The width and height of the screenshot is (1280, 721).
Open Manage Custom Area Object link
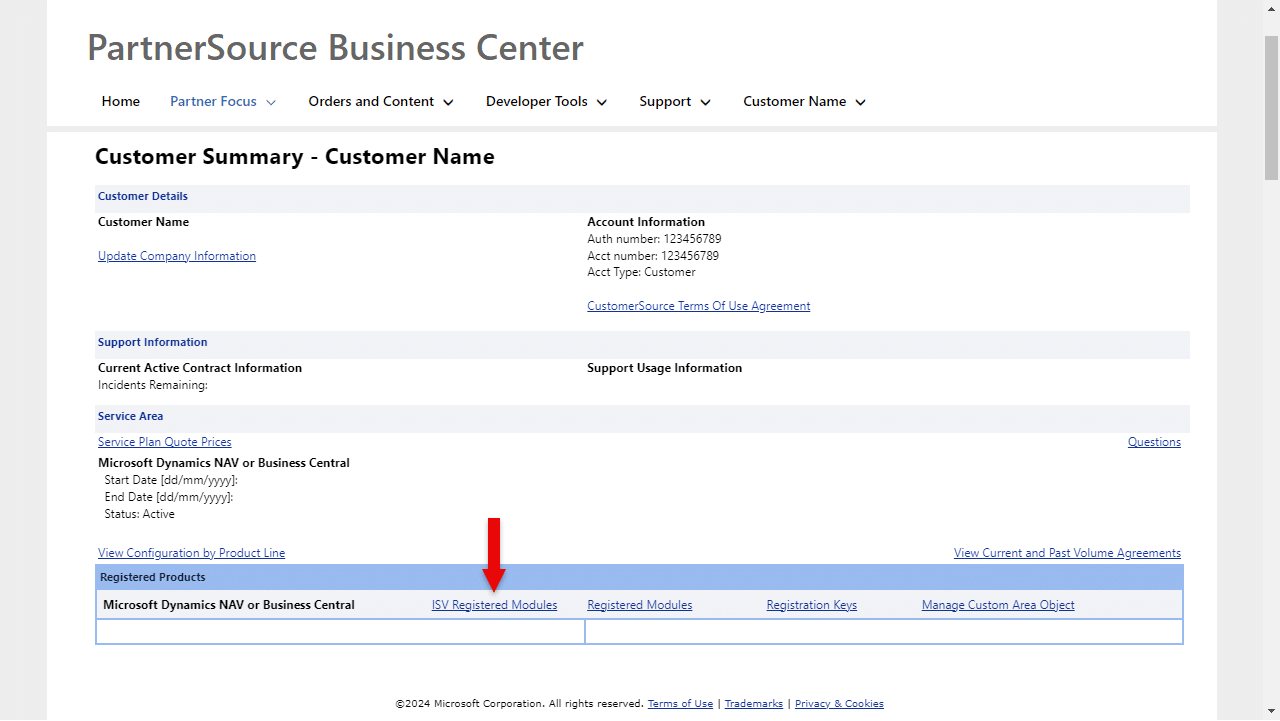[998, 605]
